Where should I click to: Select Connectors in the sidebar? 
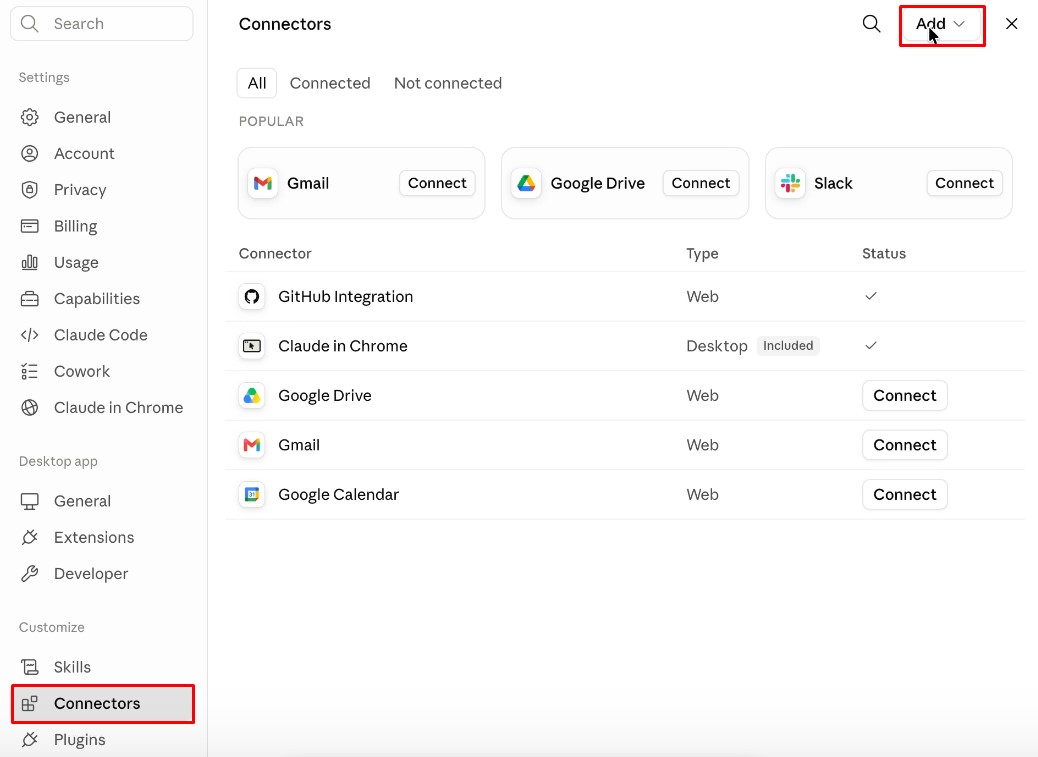click(103, 704)
